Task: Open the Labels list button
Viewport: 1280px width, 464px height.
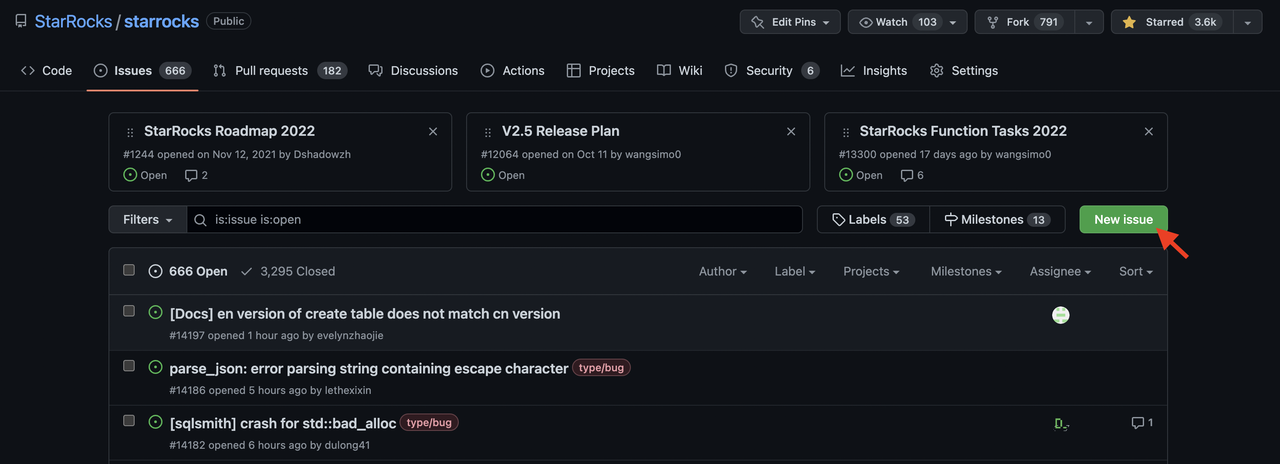Action: (x=873, y=219)
